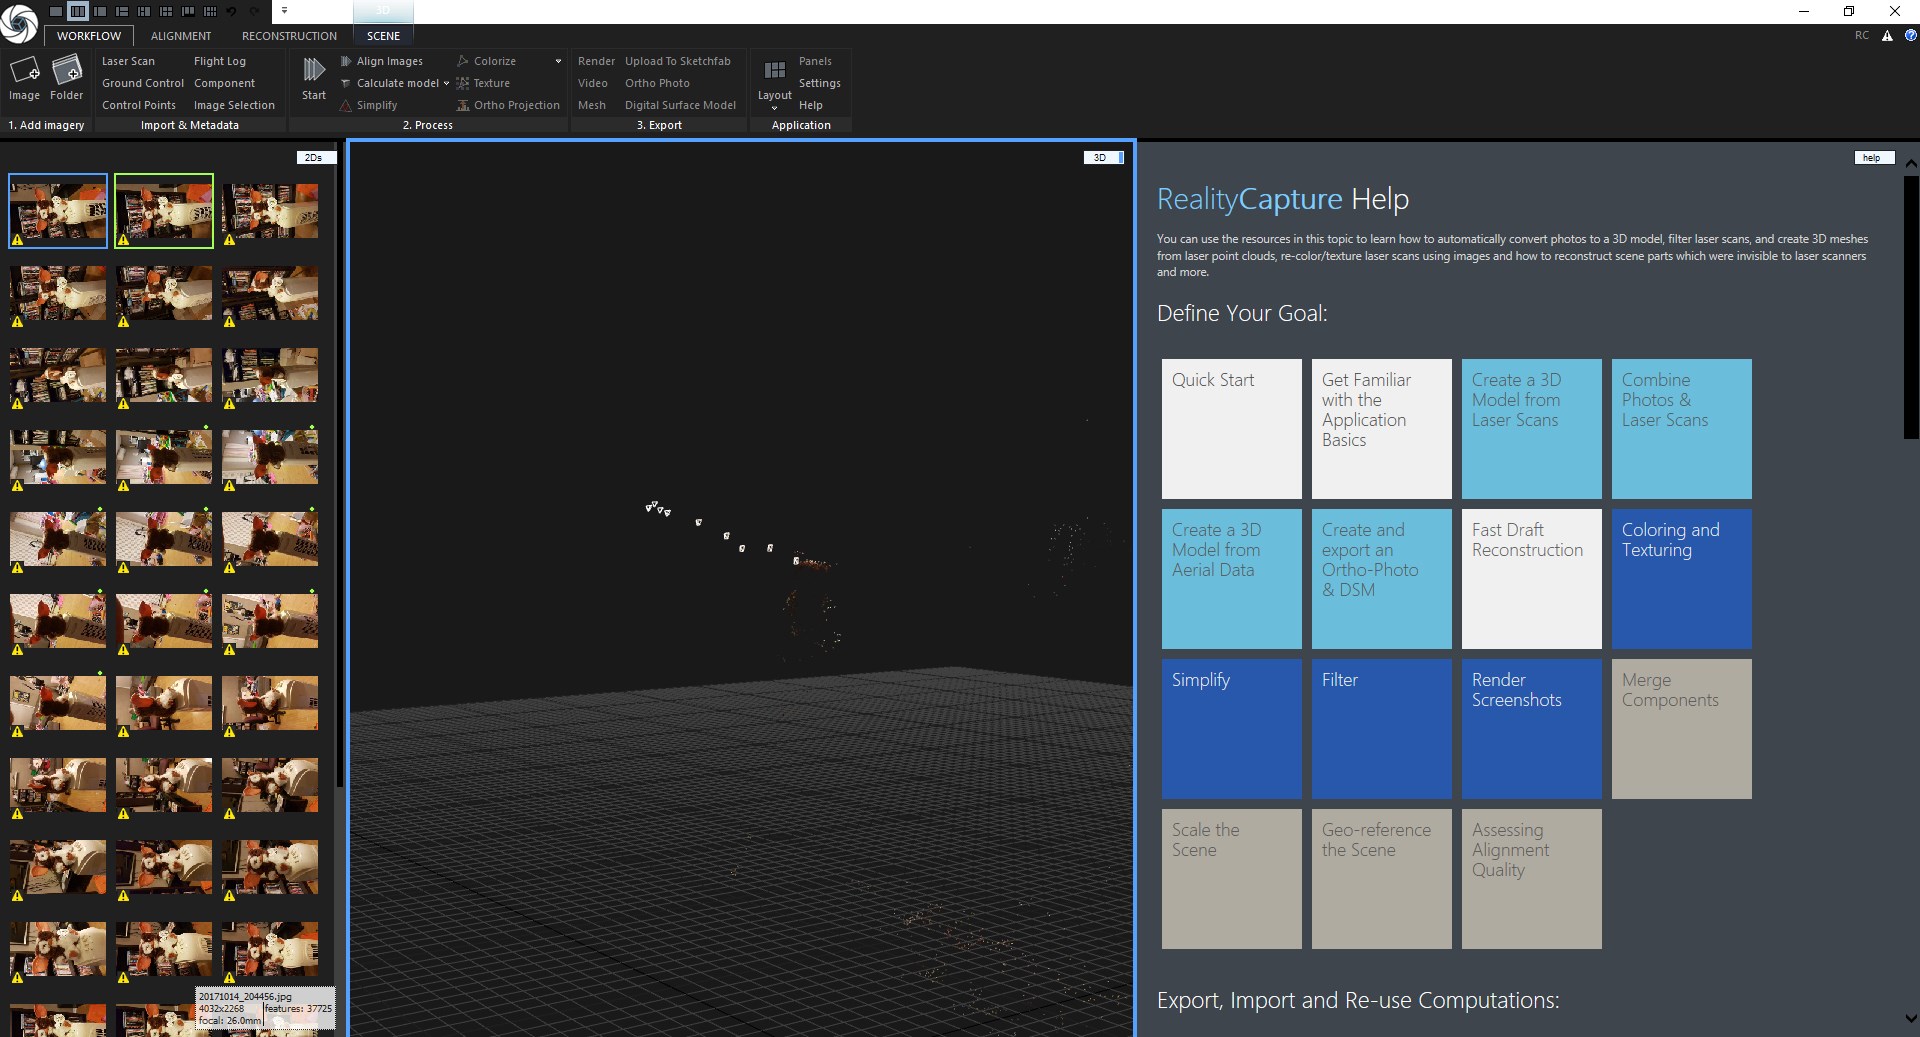
Task: Click the 2Ds view label button
Action: 316,157
